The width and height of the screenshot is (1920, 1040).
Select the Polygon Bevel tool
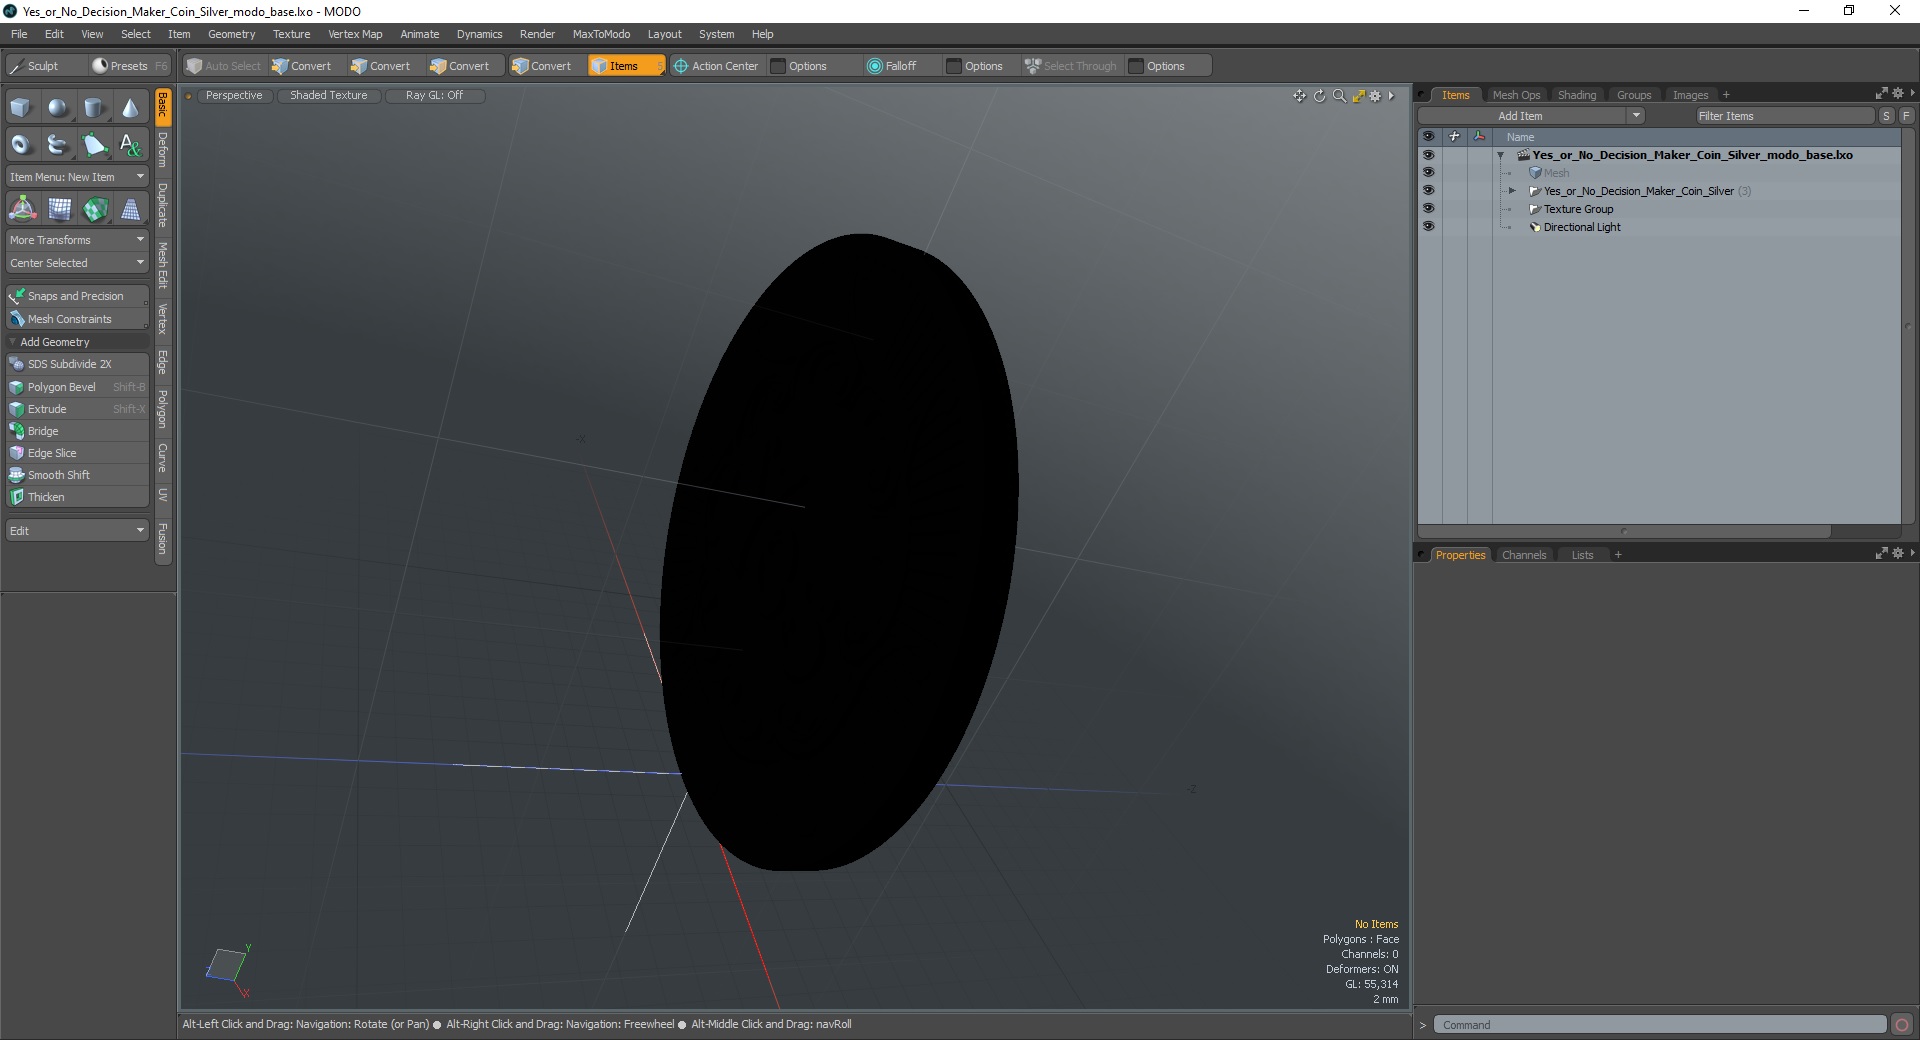[77, 387]
